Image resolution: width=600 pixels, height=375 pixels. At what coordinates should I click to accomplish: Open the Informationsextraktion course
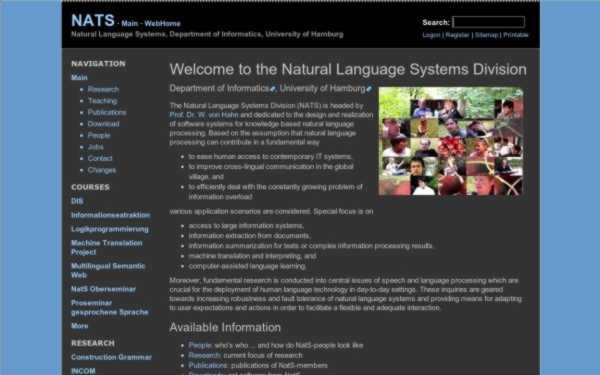coord(111,215)
